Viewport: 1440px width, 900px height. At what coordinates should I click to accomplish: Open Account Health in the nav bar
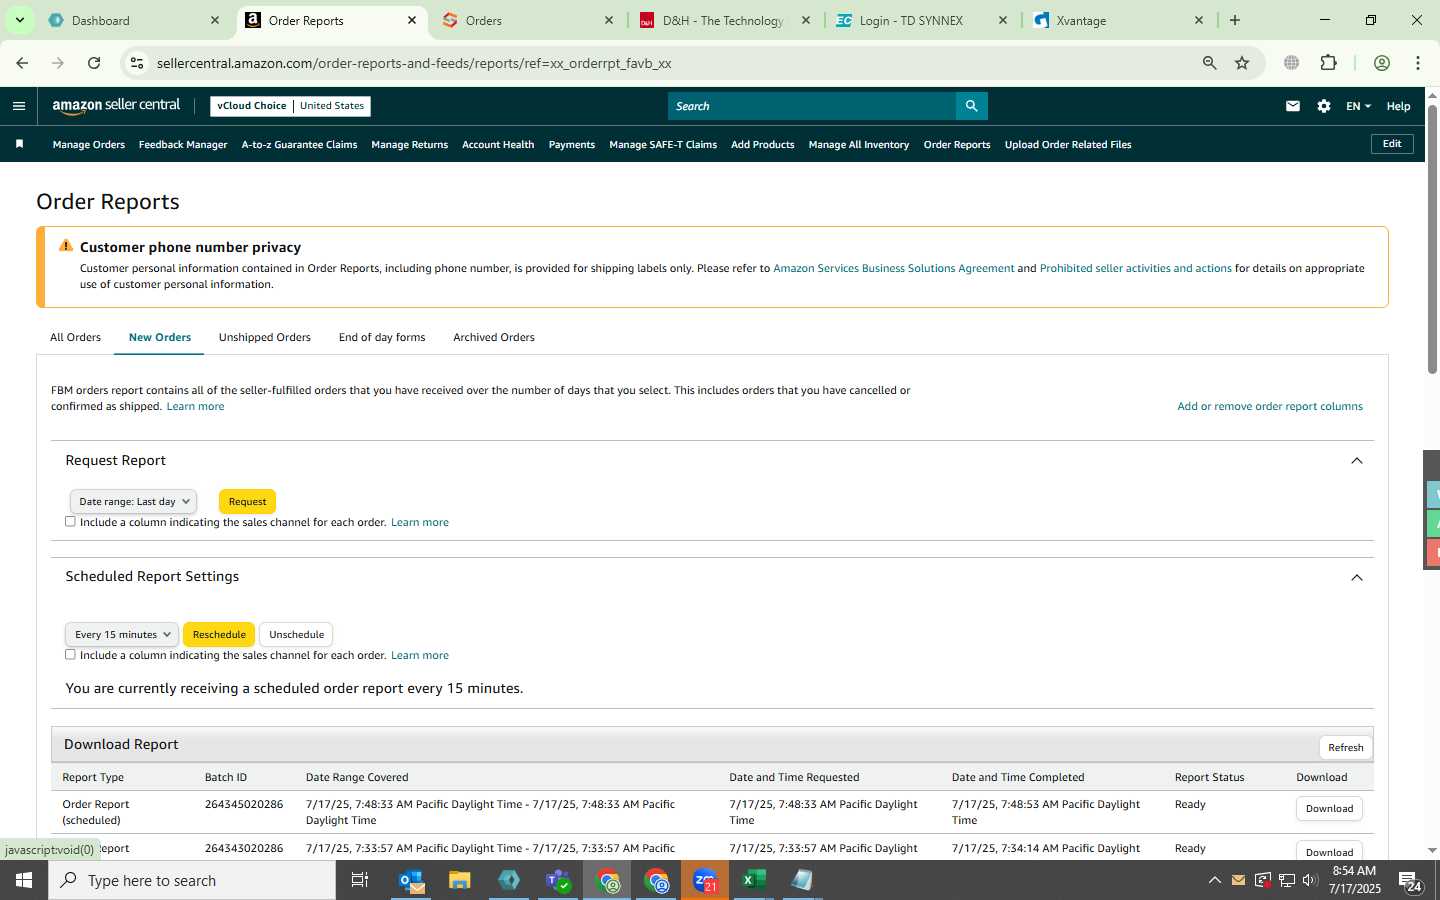498,144
